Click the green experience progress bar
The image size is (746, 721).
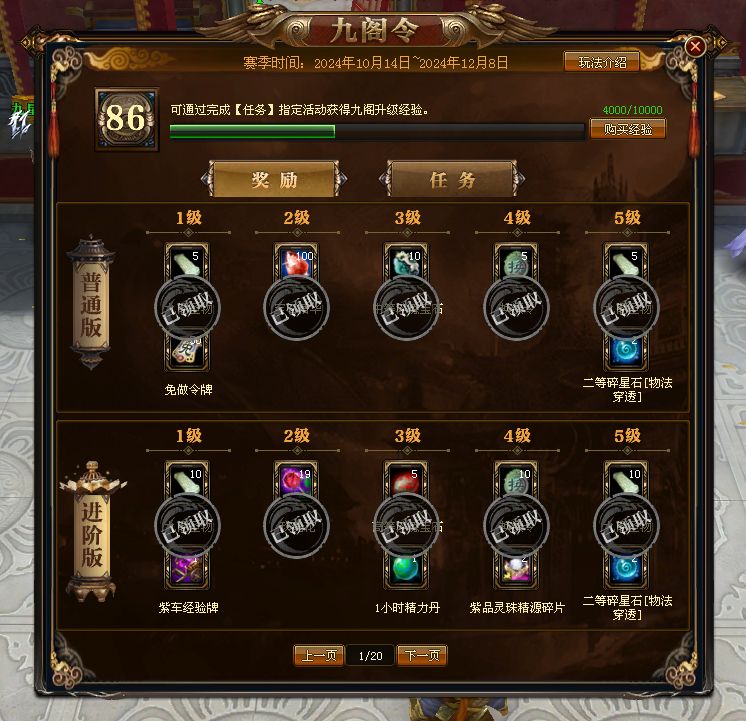click(x=377, y=131)
